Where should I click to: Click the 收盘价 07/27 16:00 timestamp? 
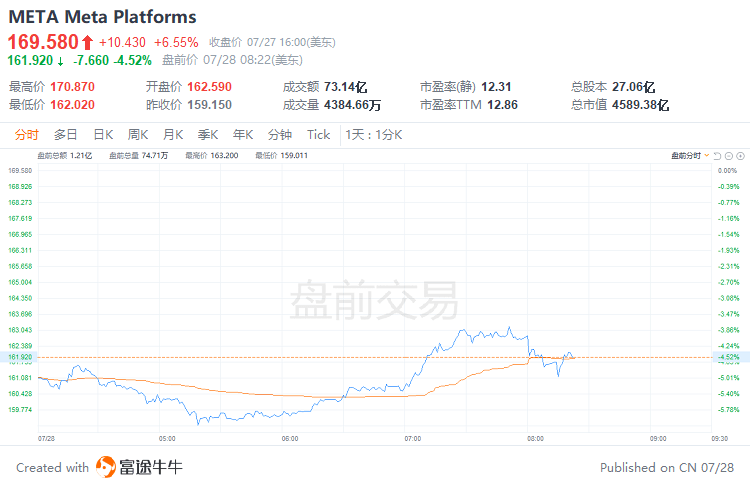point(272,43)
